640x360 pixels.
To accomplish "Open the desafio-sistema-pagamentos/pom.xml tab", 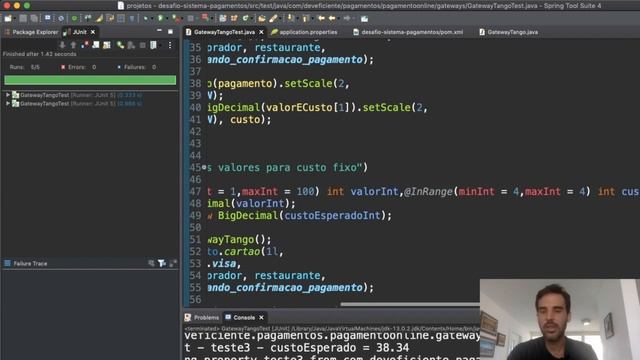I will tap(408, 32).
